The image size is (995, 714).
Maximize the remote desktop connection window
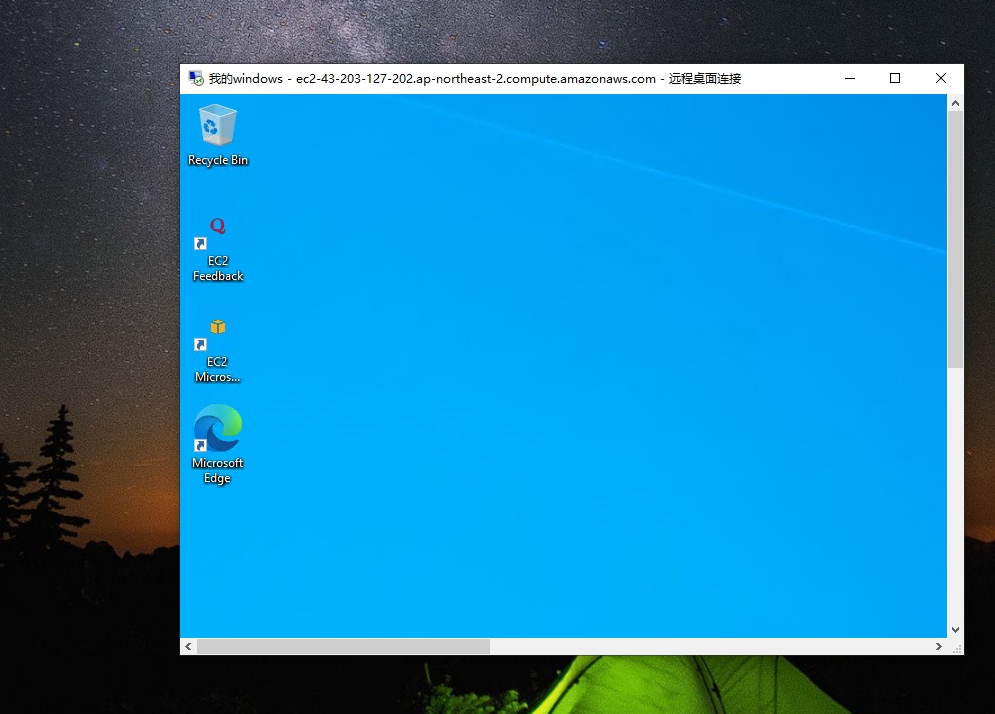[x=895, y=79]
